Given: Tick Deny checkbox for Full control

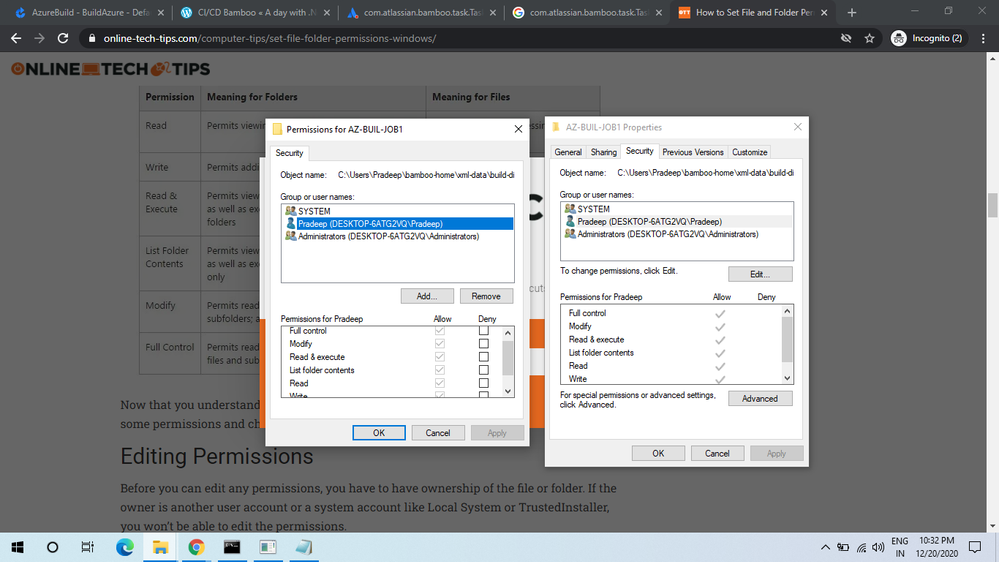Looking at the screenshot, I should pyautogui.click(x=484, y=331).
